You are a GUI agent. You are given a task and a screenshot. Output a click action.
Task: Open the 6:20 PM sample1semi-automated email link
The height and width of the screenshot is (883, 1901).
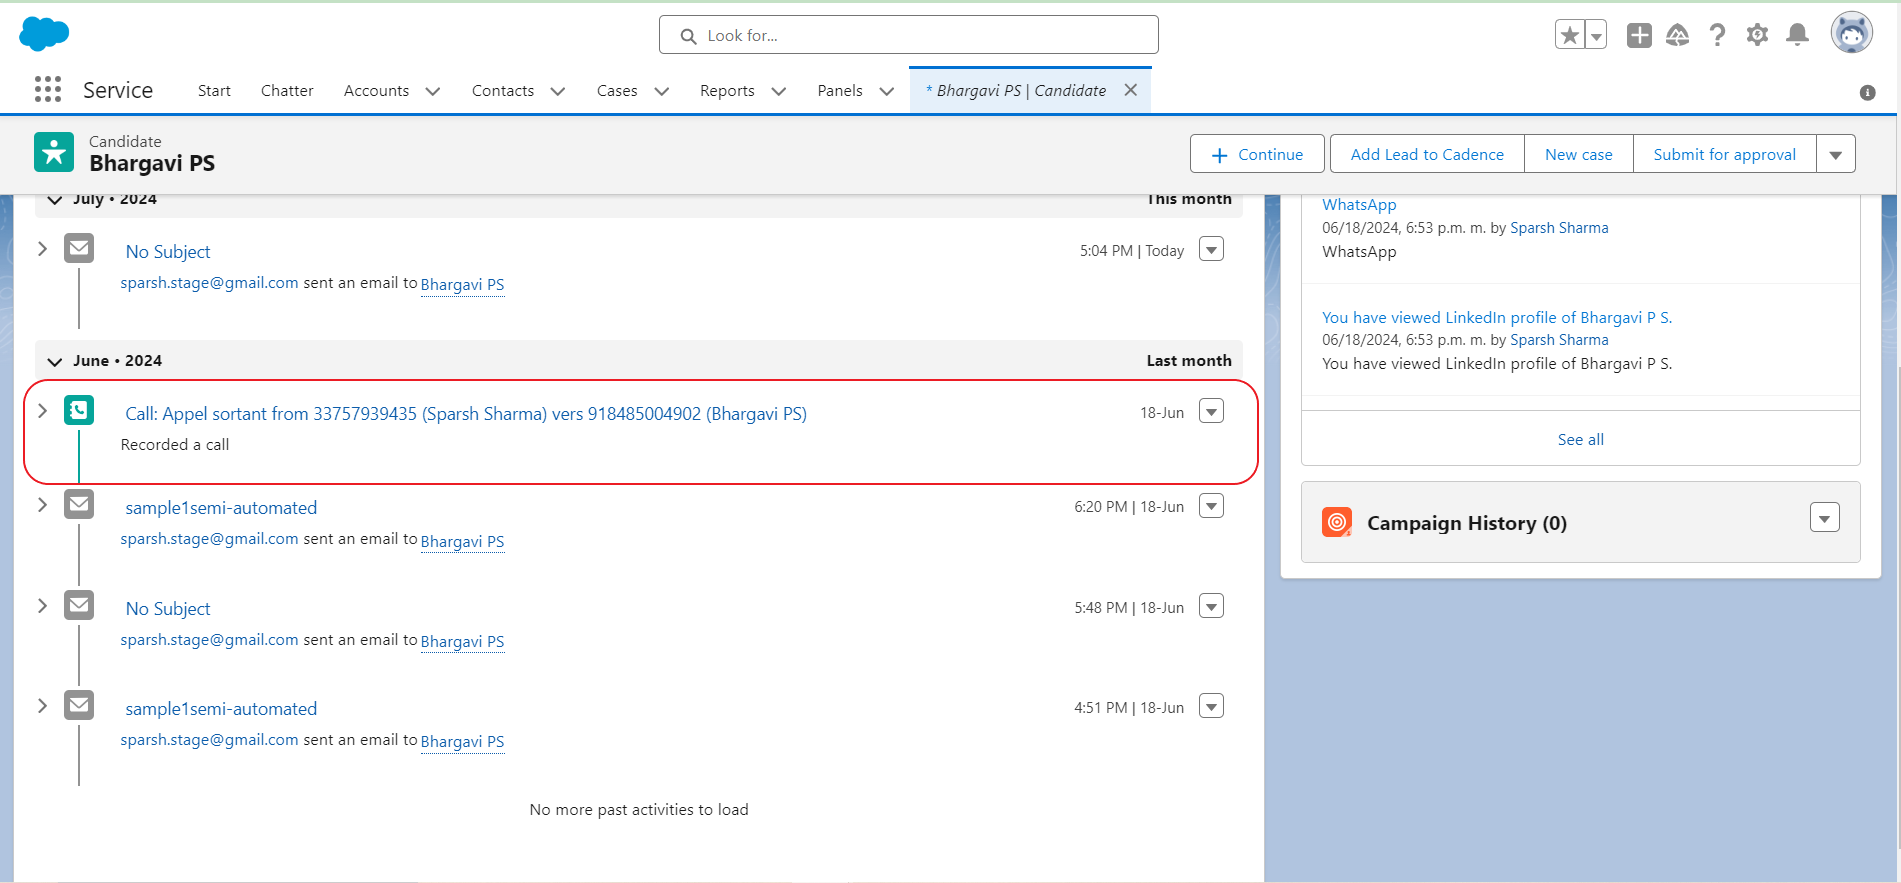pyautogui.click(x=221, y=508)
